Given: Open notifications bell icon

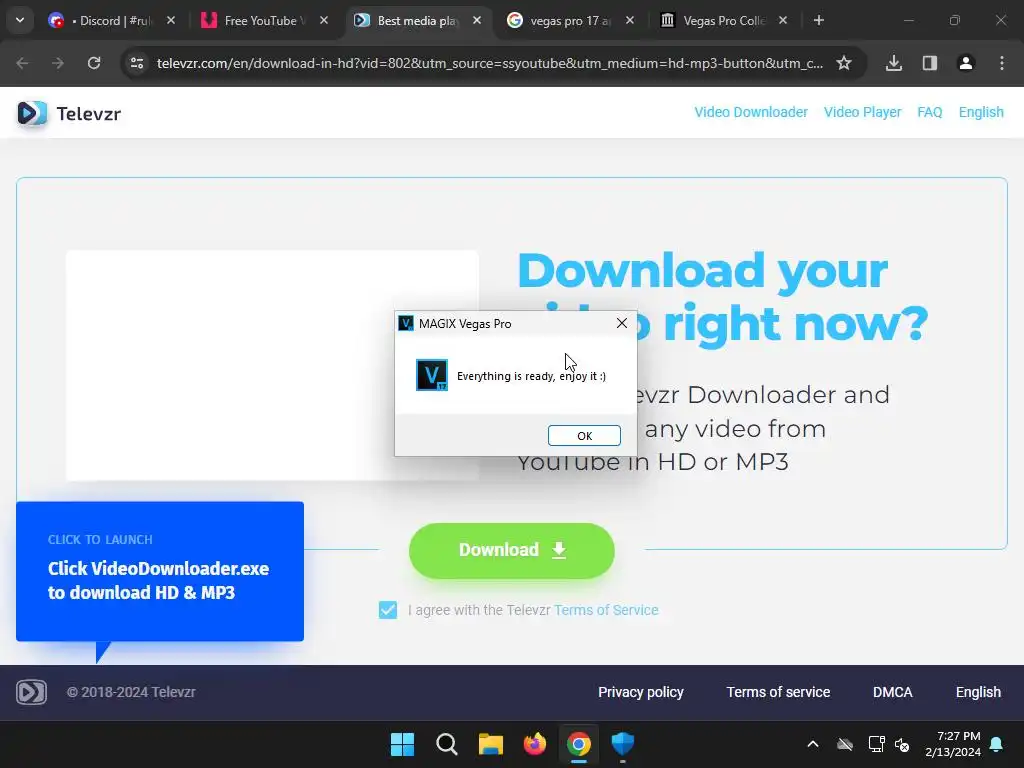Looking at the screenshot, I should coord(997,744).
